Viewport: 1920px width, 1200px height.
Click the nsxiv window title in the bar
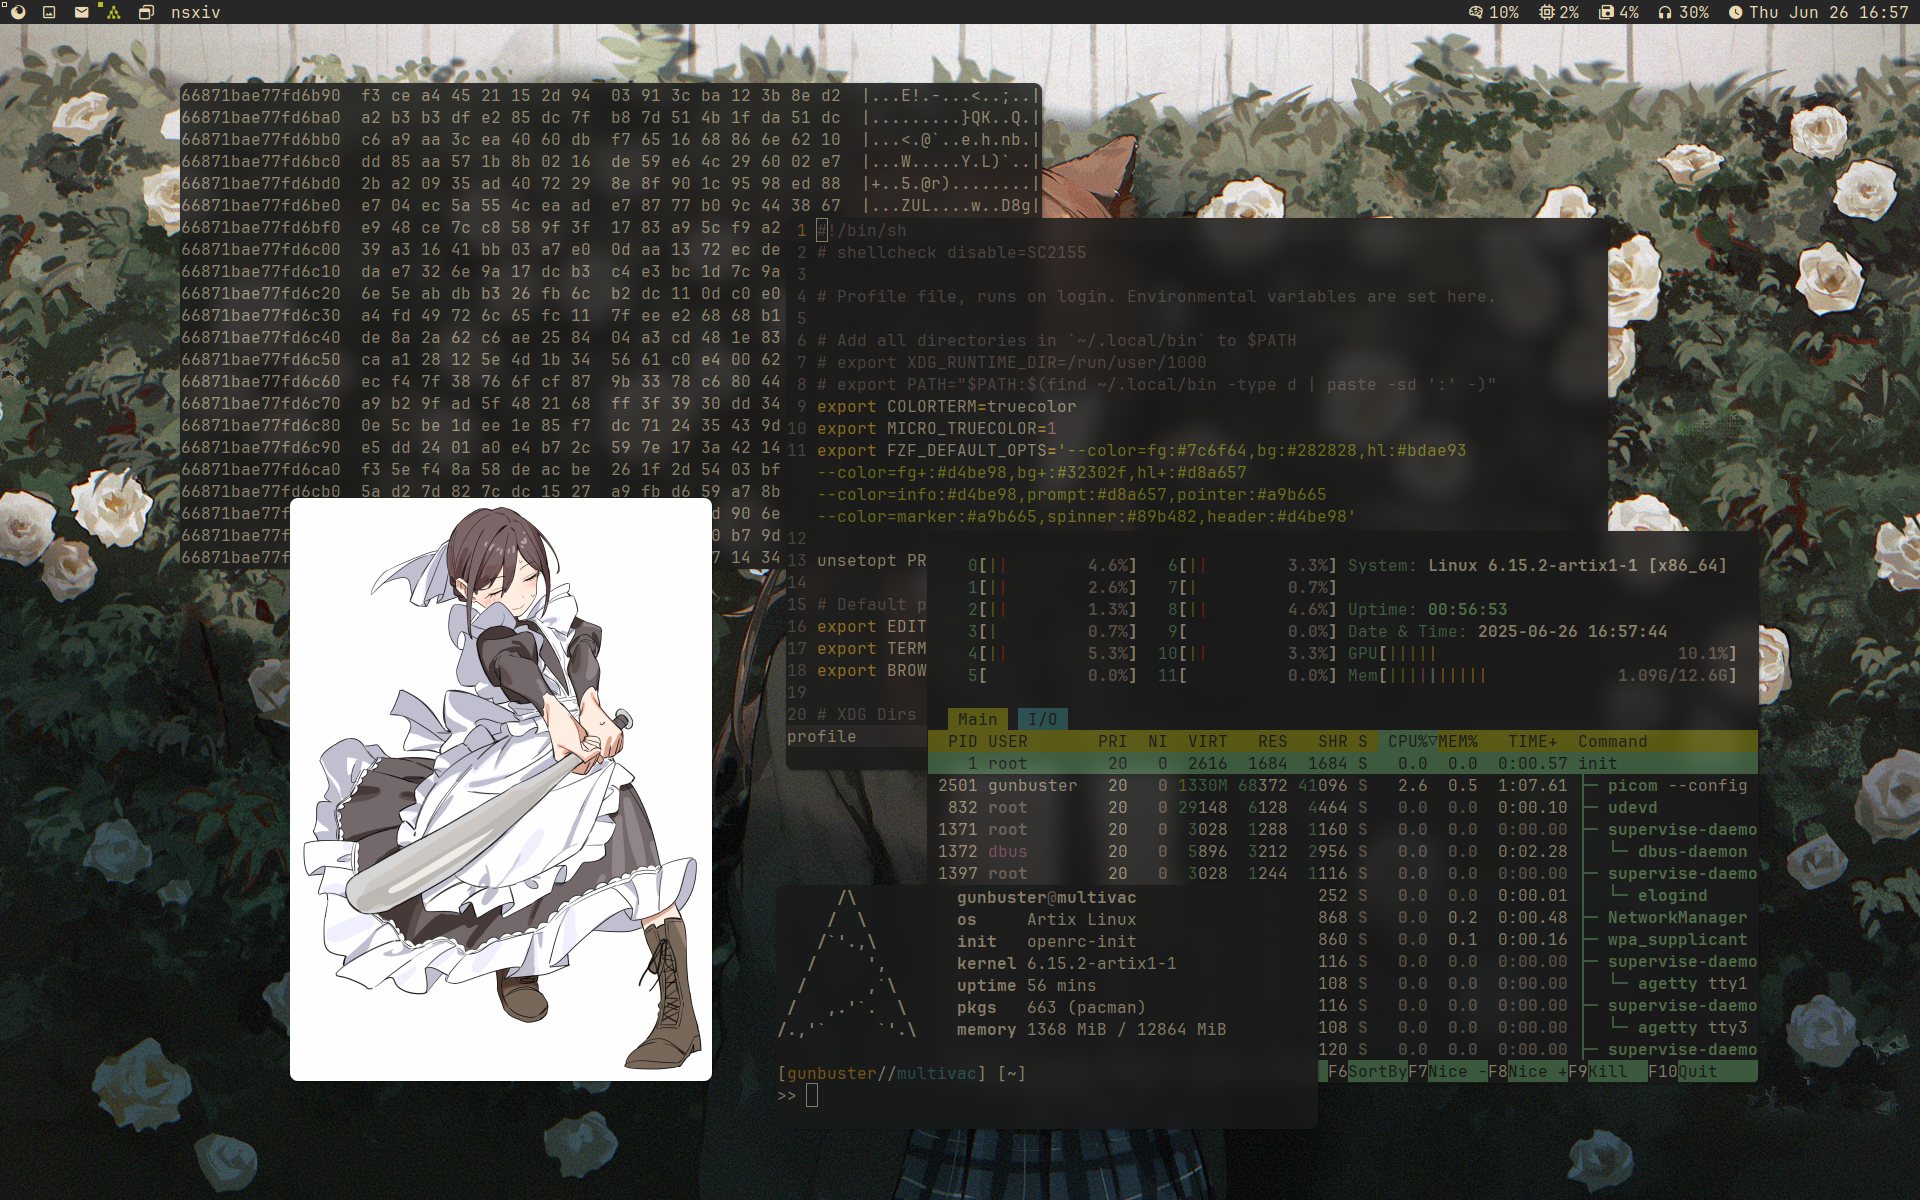[195, 12]
